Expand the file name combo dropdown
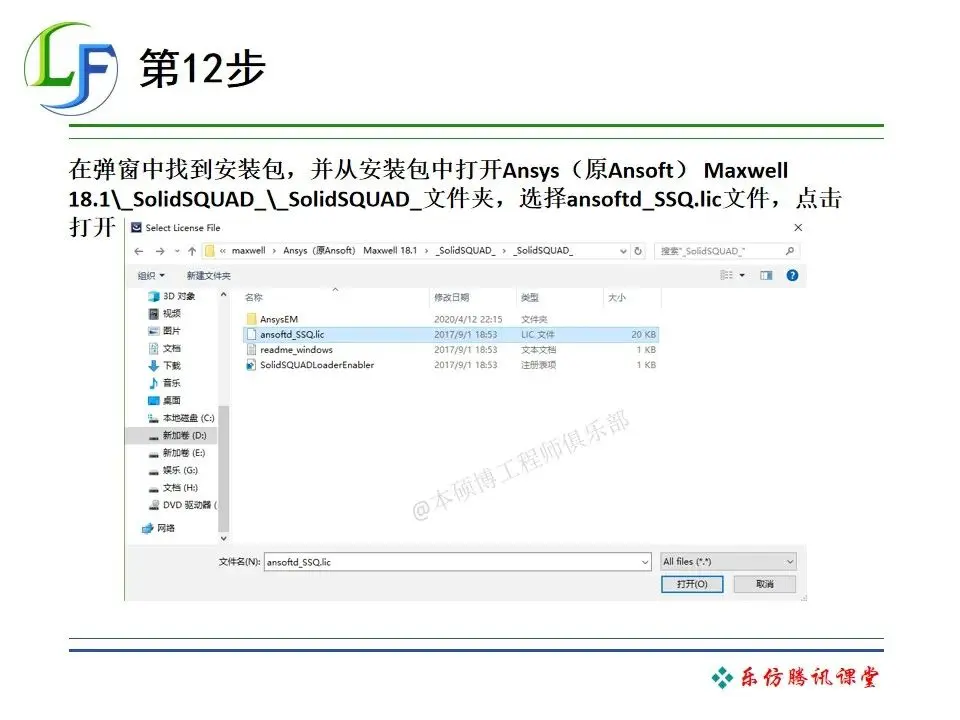 tap(645, 562)
